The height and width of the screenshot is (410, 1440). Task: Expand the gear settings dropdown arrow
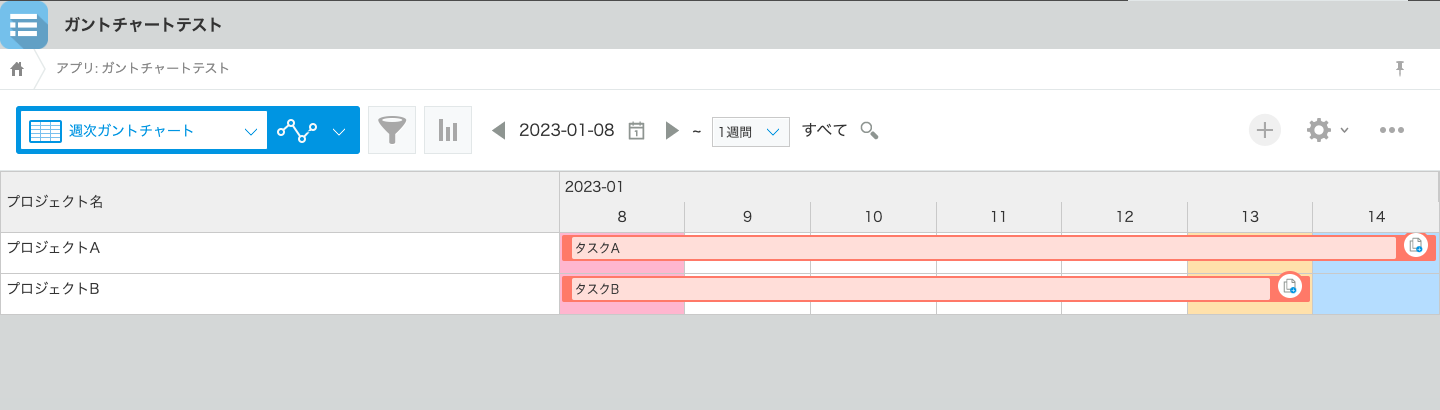click(1345, 131)
